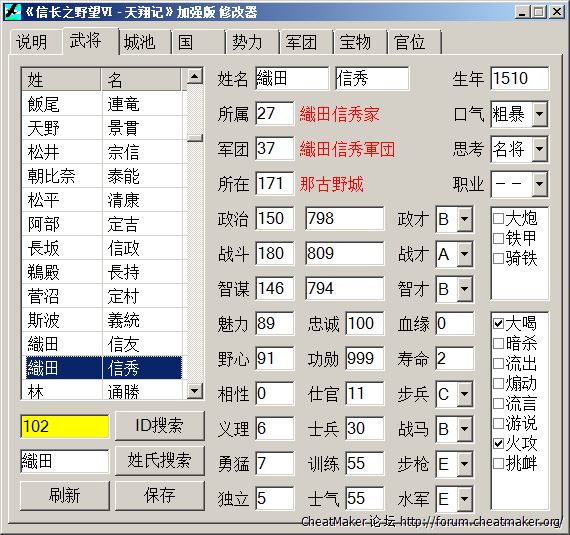The image size is (570, 535).
Task: Select 松平 清康 in the general list
Action: [x=102, y=200]
